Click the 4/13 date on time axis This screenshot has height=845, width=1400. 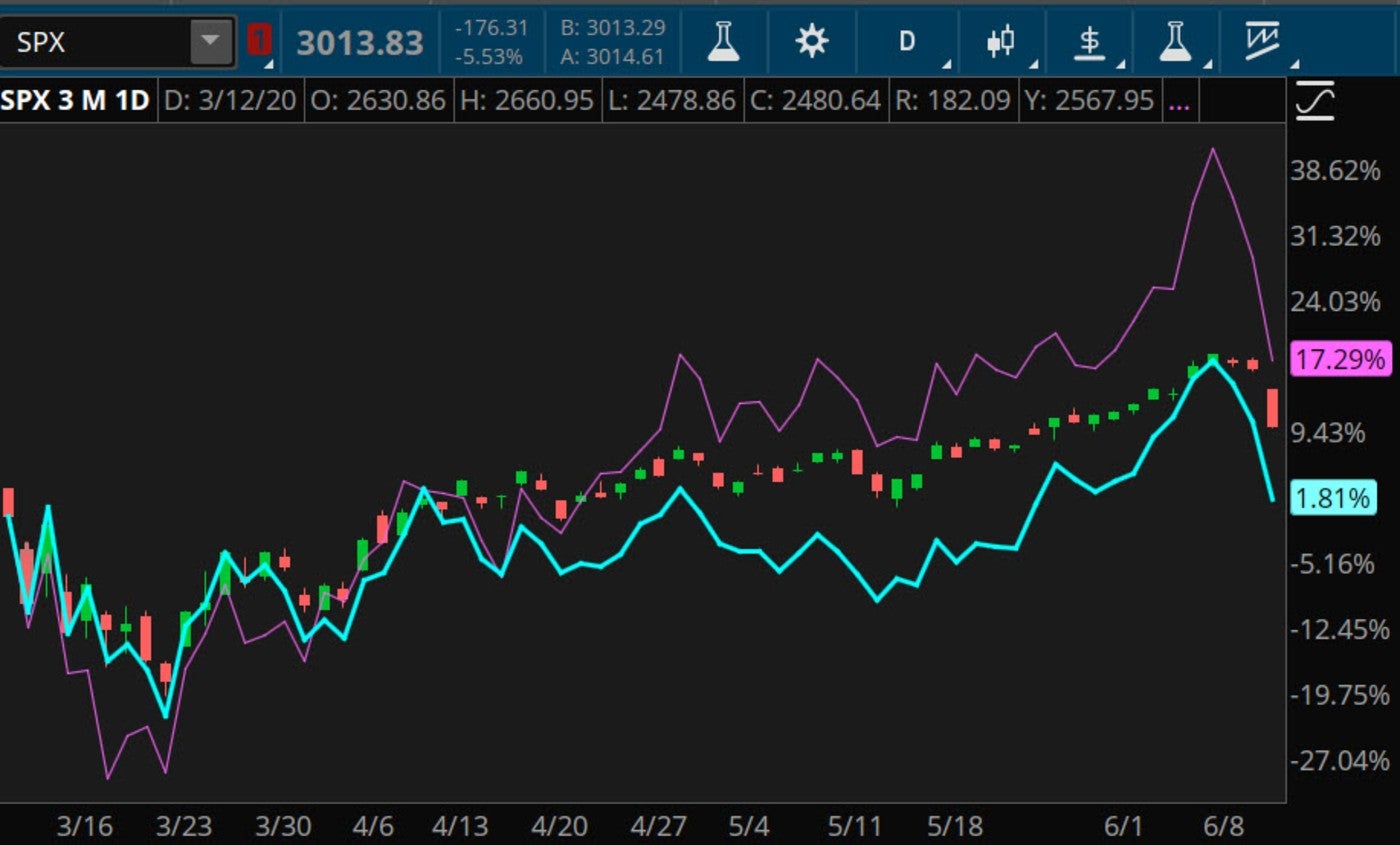coord(459,826)
